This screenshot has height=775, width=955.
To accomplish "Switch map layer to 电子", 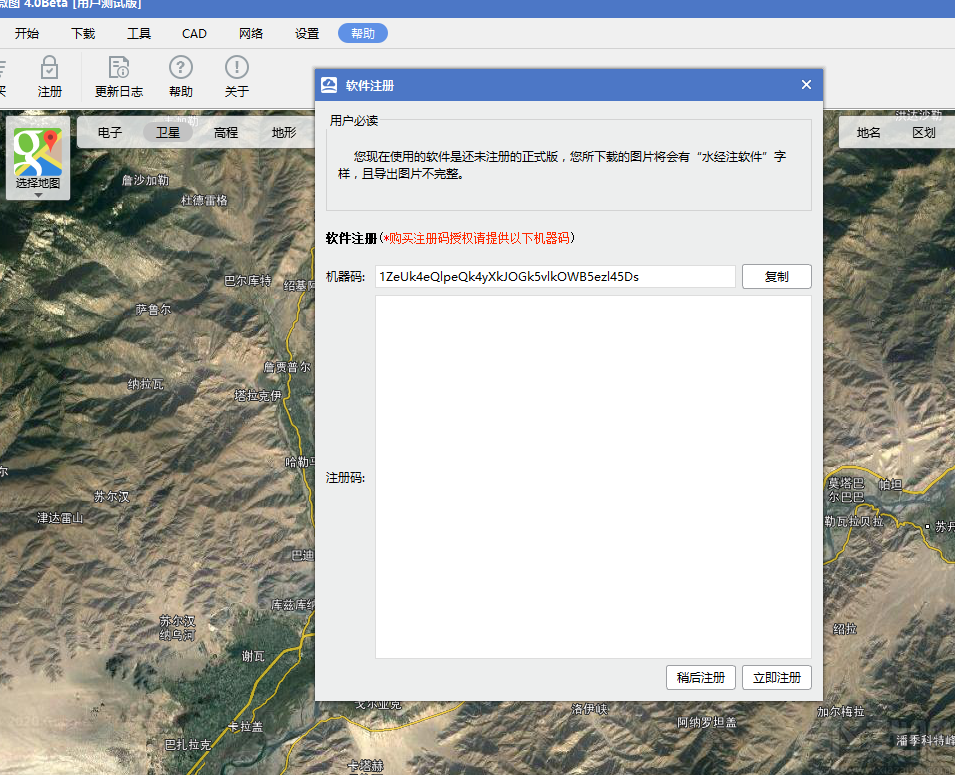I will pyautogui.click(x=110, y=132).
